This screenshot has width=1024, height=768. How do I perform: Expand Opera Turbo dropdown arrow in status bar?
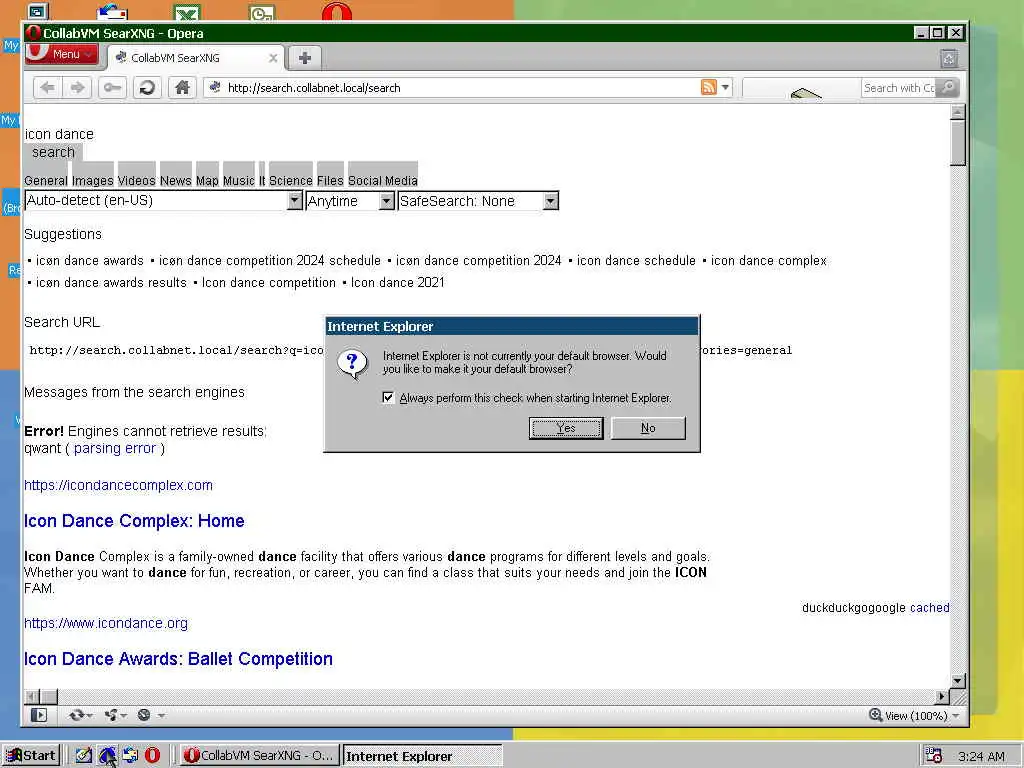coord(160,716)
